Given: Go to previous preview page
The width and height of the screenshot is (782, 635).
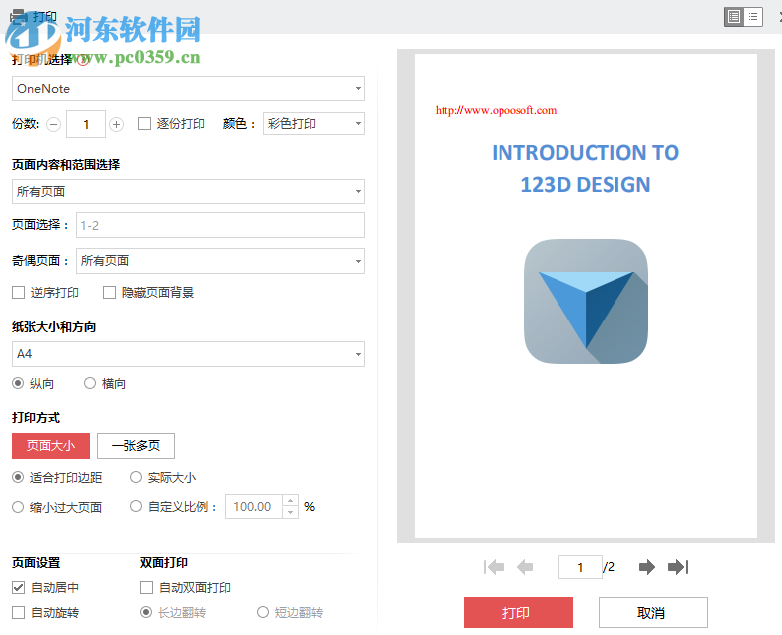Looking at the screenshot, I should tap(525, 567).
